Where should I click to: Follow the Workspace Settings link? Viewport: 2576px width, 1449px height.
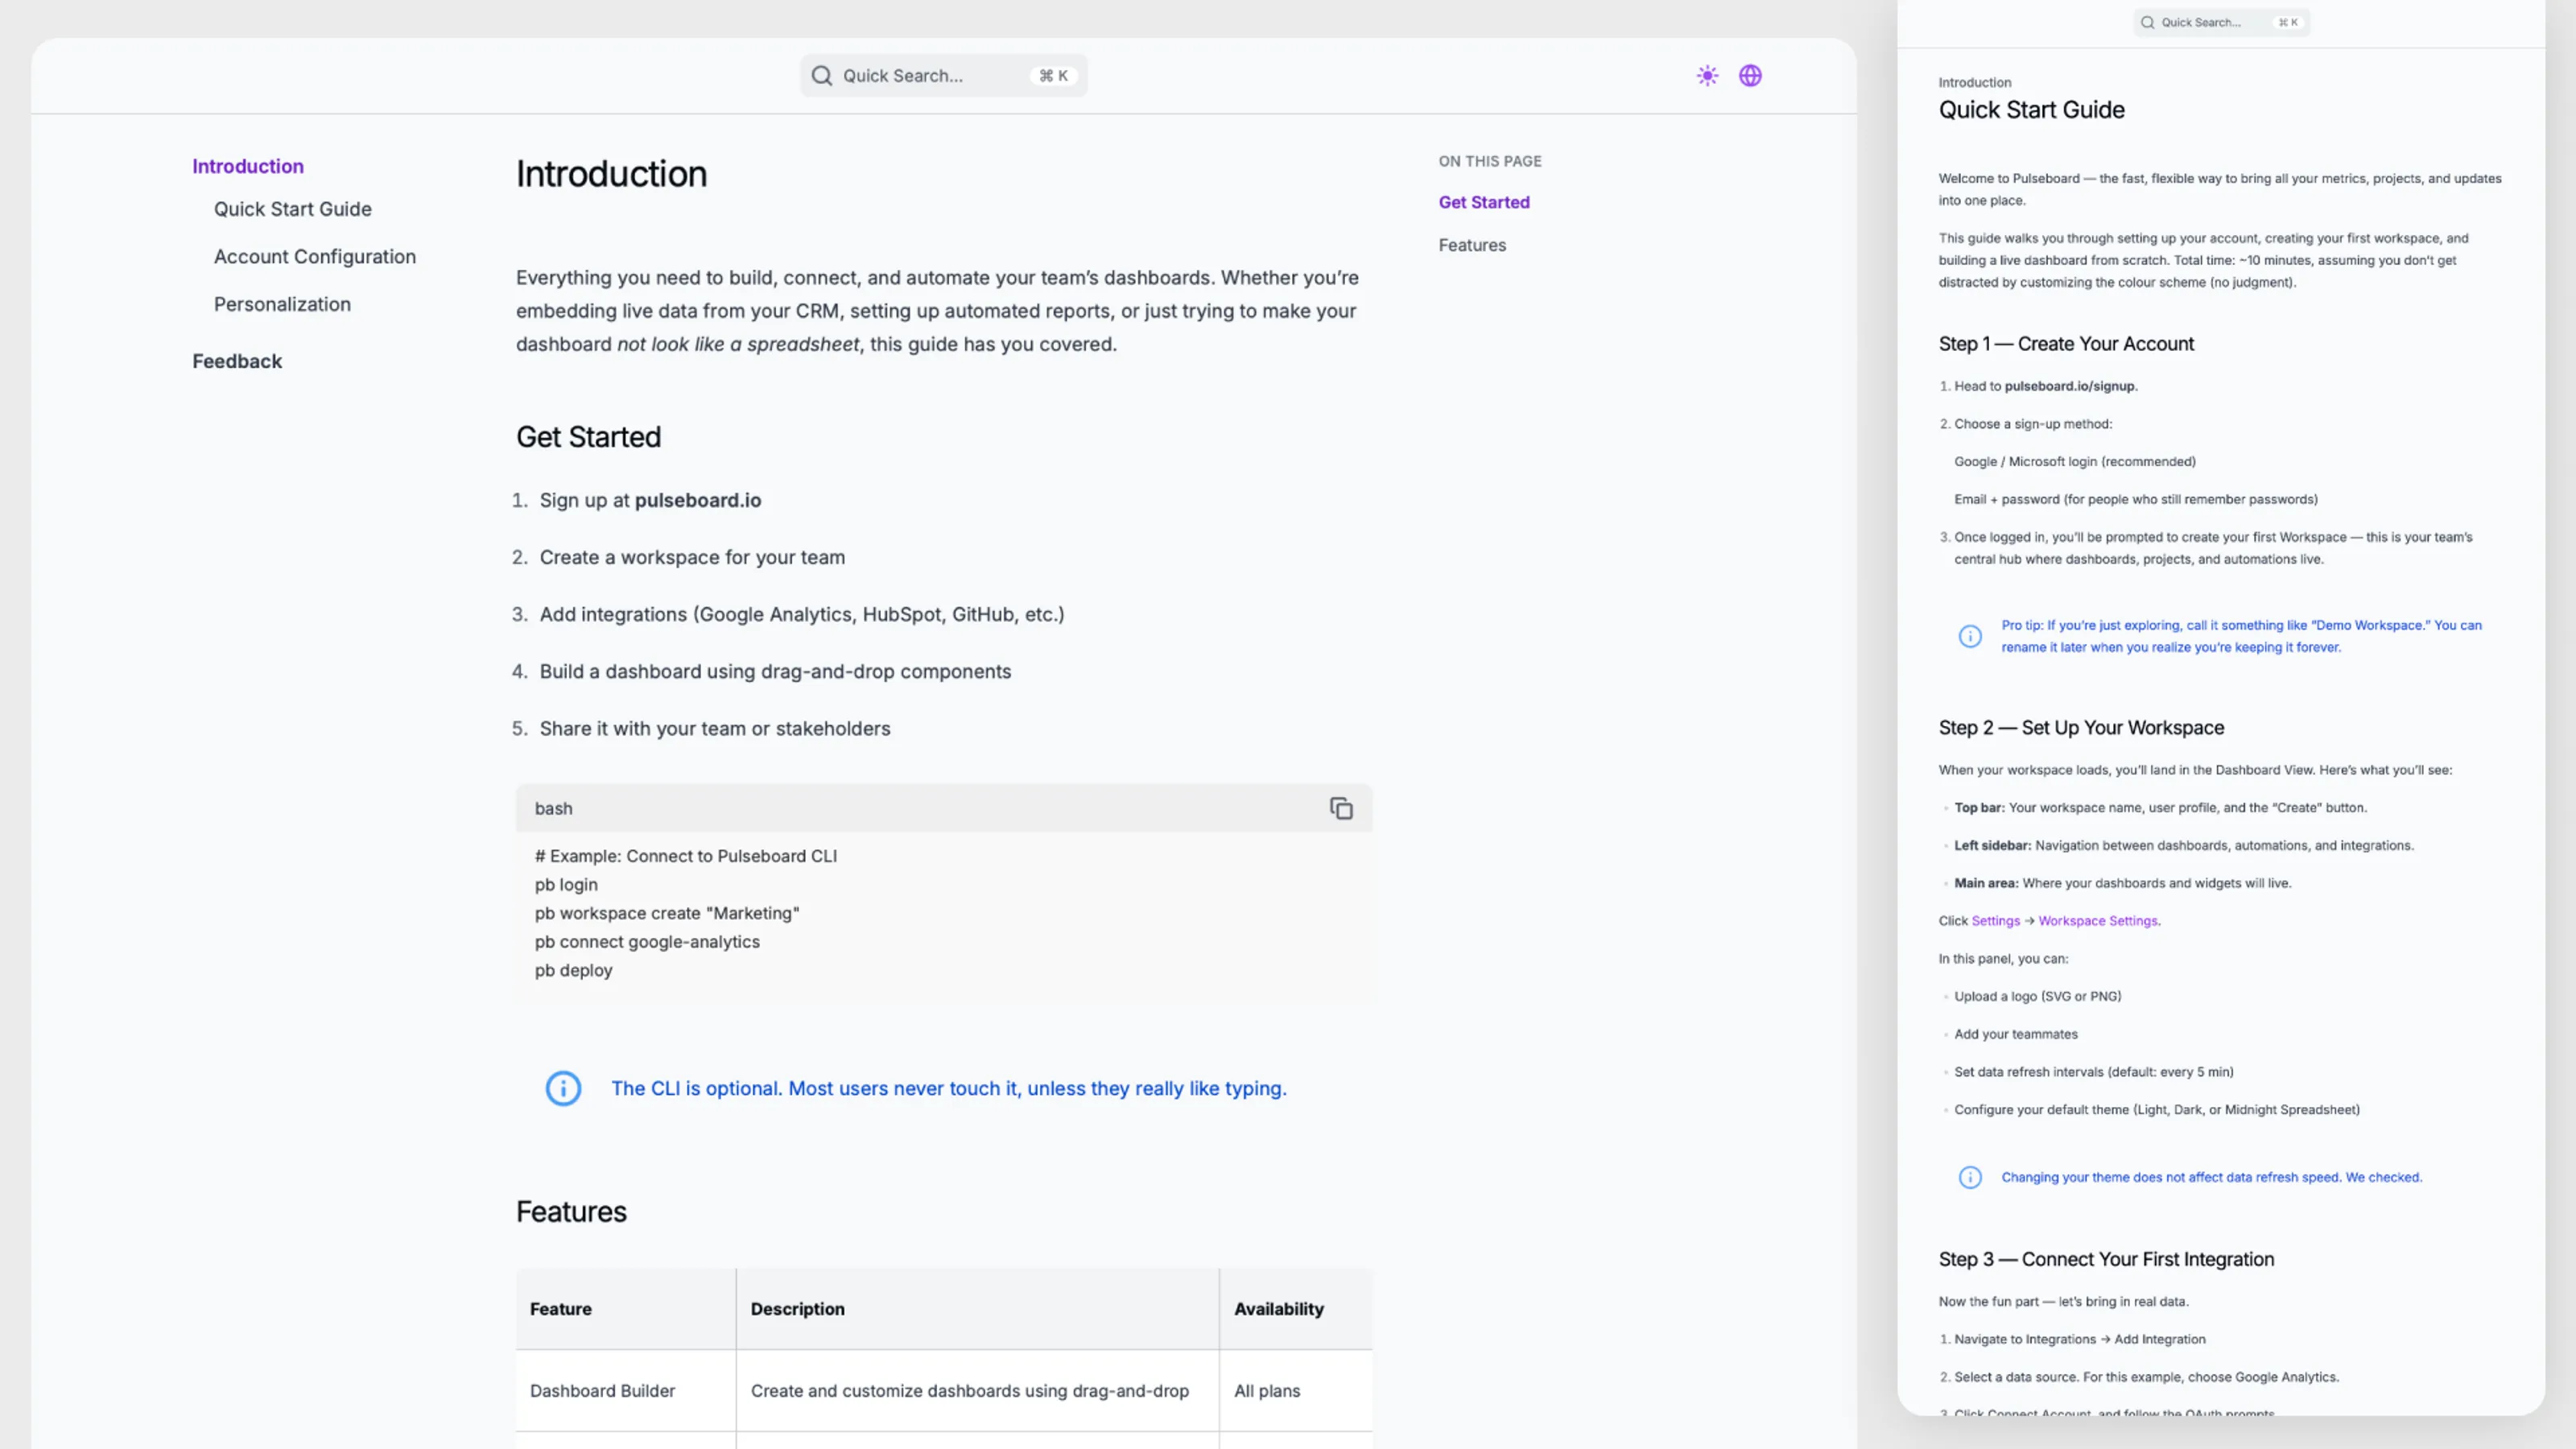(x=2098, y=921)
